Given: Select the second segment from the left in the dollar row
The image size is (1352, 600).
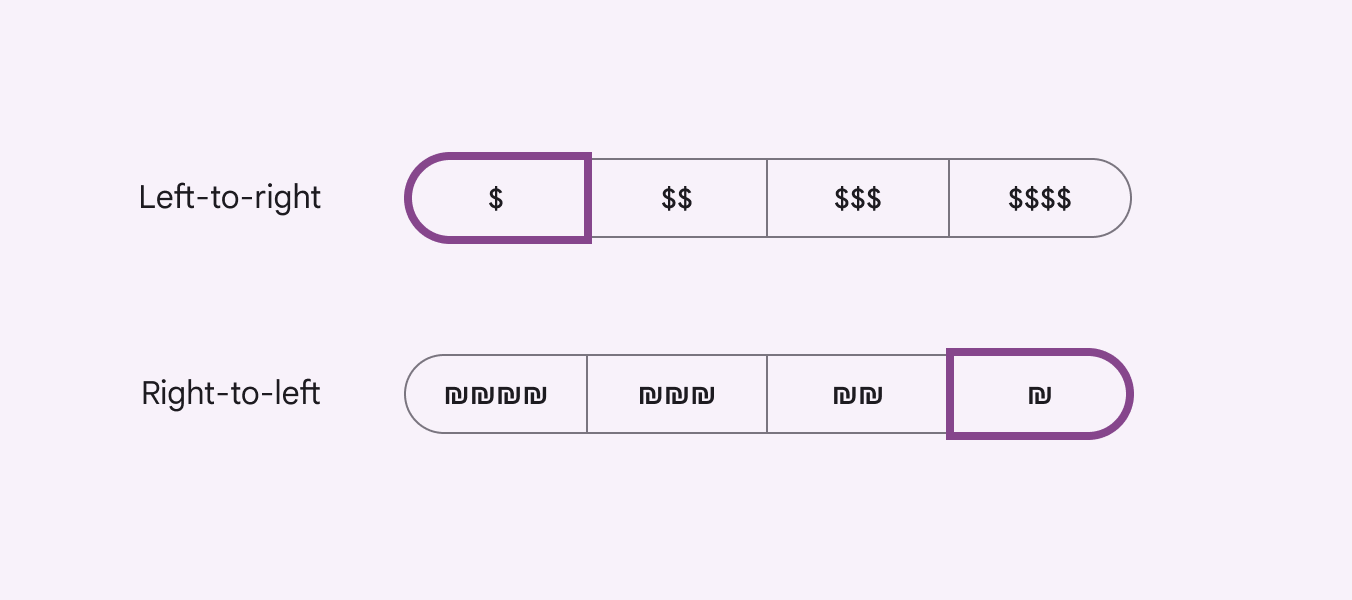Looking at the screenshot, I should coord(677,198).
